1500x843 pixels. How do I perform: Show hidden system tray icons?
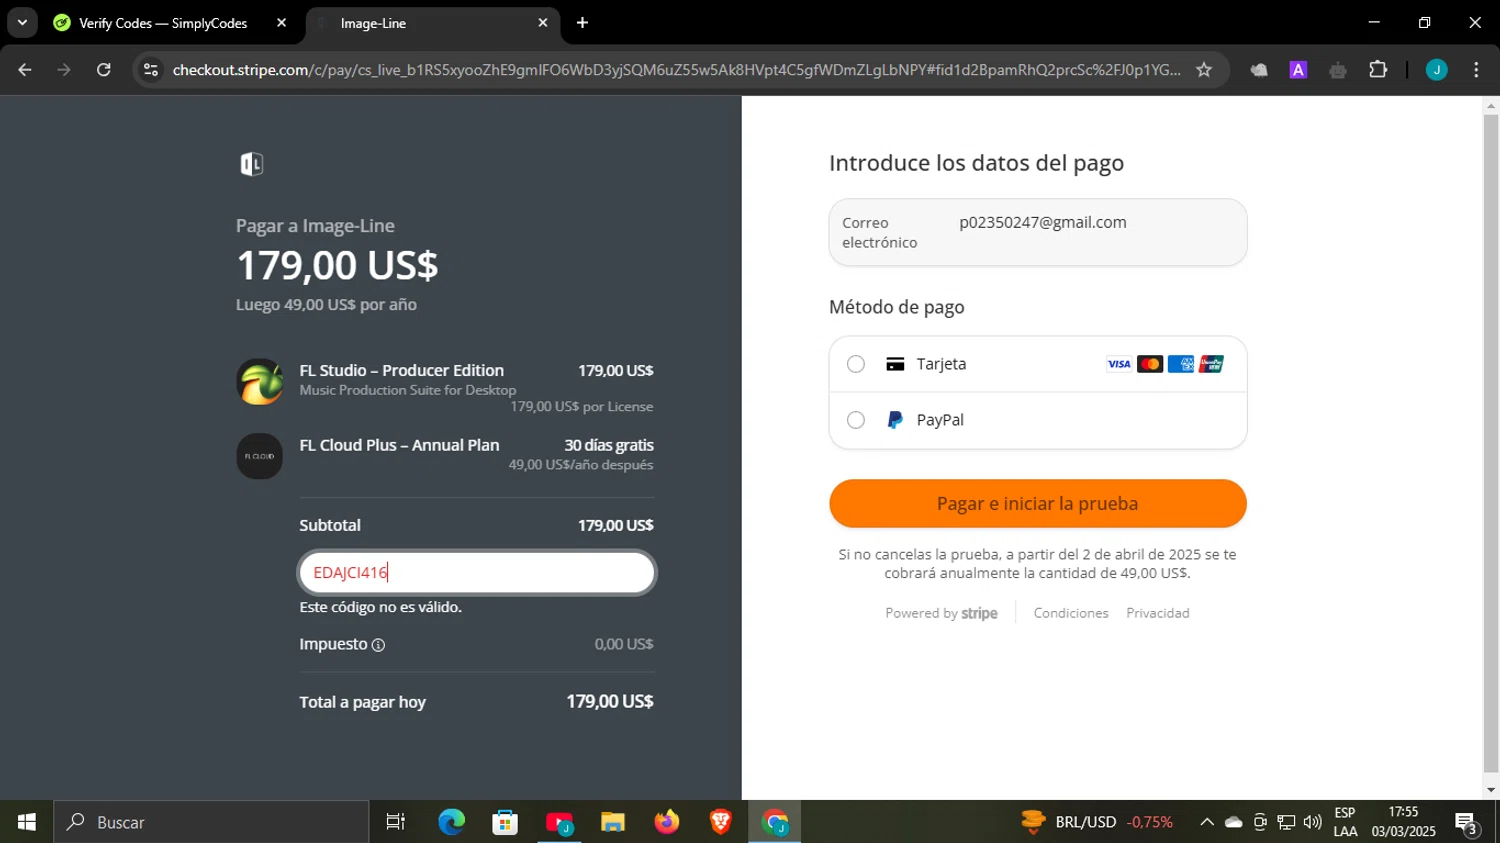(1207, 822)
